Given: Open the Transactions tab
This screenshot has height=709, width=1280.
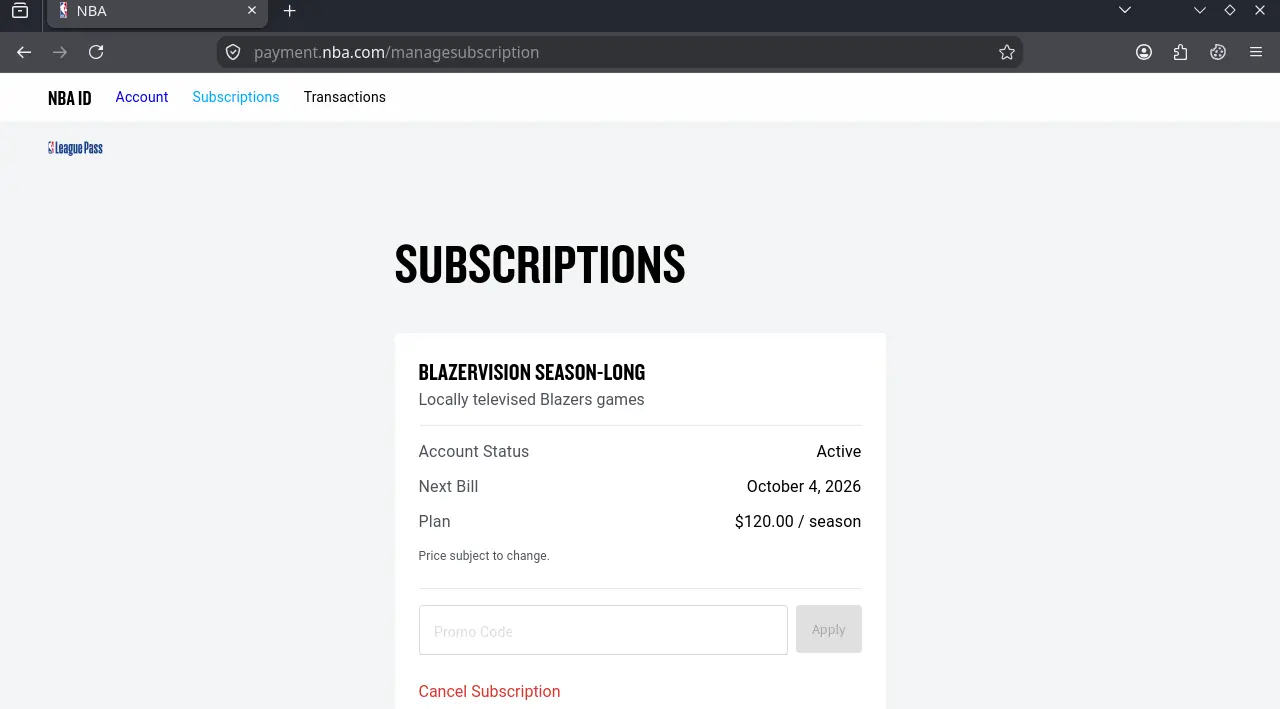Looking at the screenshot, I should [x=345, y=97].
